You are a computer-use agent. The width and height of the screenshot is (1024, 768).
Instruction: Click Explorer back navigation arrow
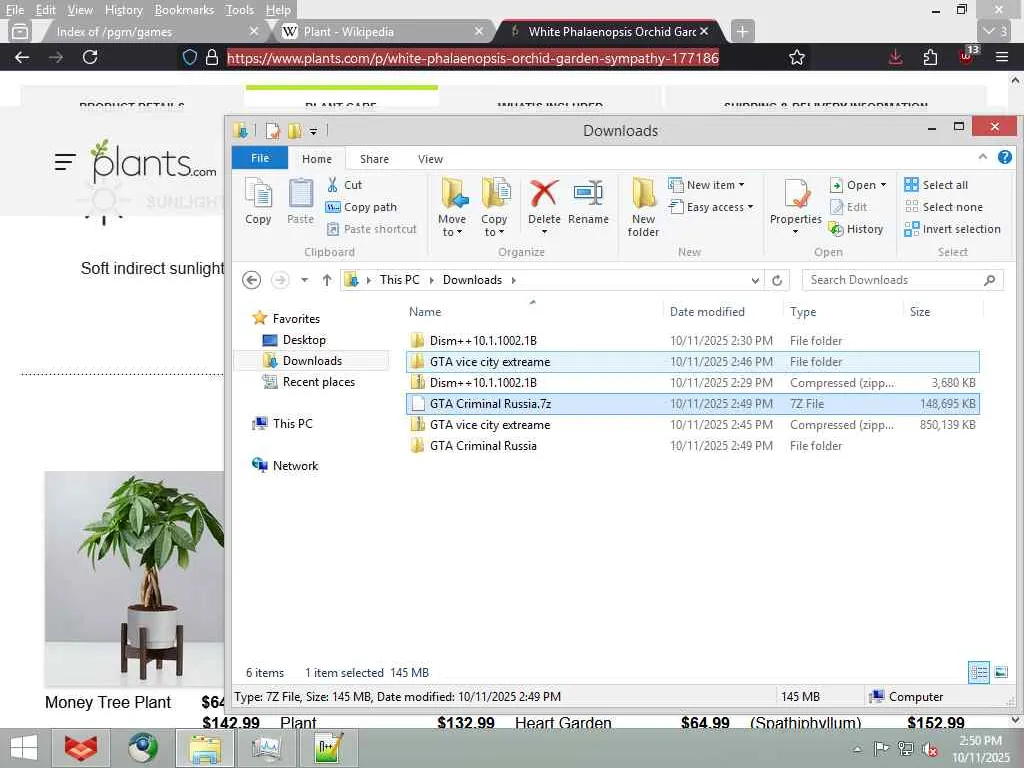251,280
